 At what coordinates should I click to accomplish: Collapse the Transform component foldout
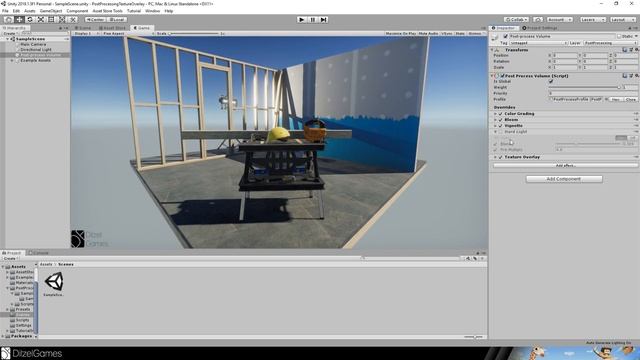(x=492, y=50)
